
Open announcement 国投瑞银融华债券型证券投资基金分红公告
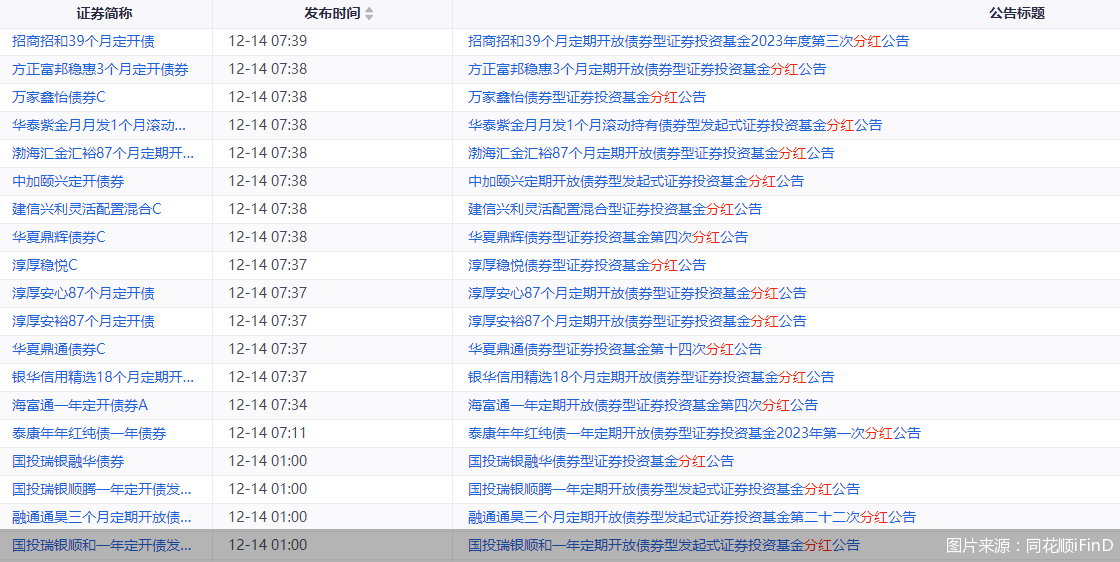tap(601, 461)
